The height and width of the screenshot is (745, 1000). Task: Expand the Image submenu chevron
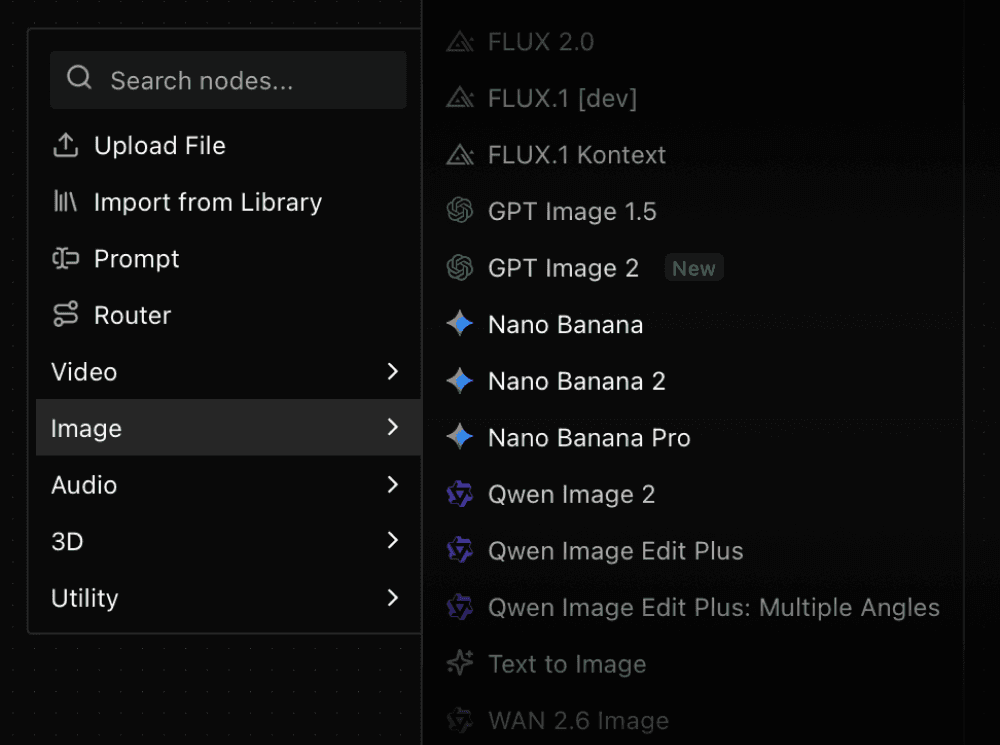[393, 427]
